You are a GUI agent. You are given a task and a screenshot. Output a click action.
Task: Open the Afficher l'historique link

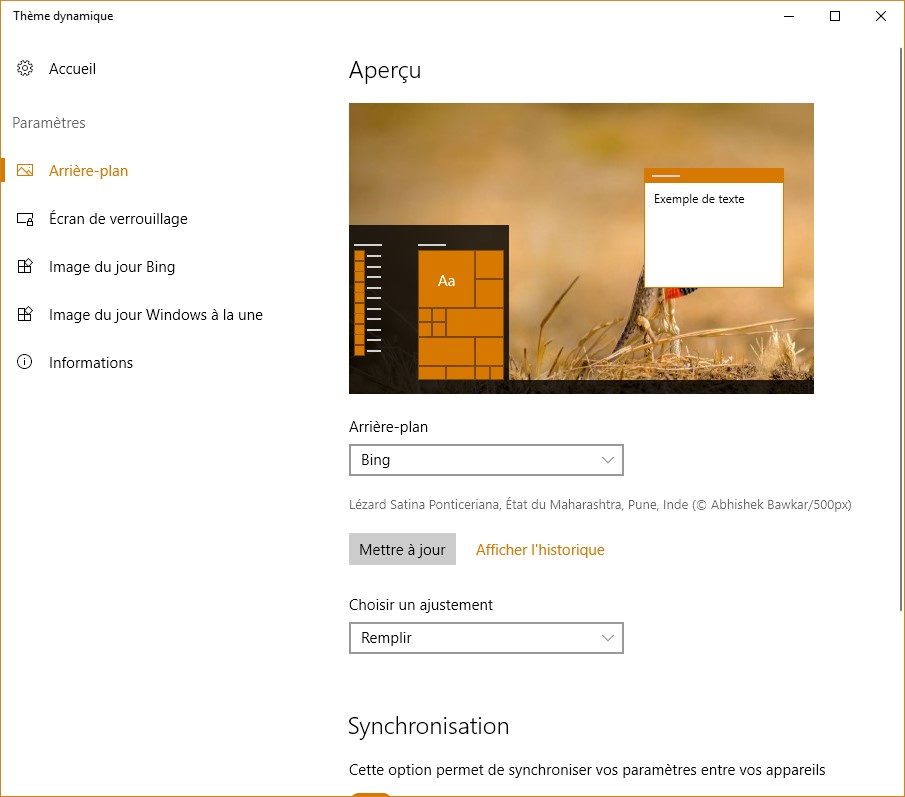pyautogui.click(x=540, y=550)
